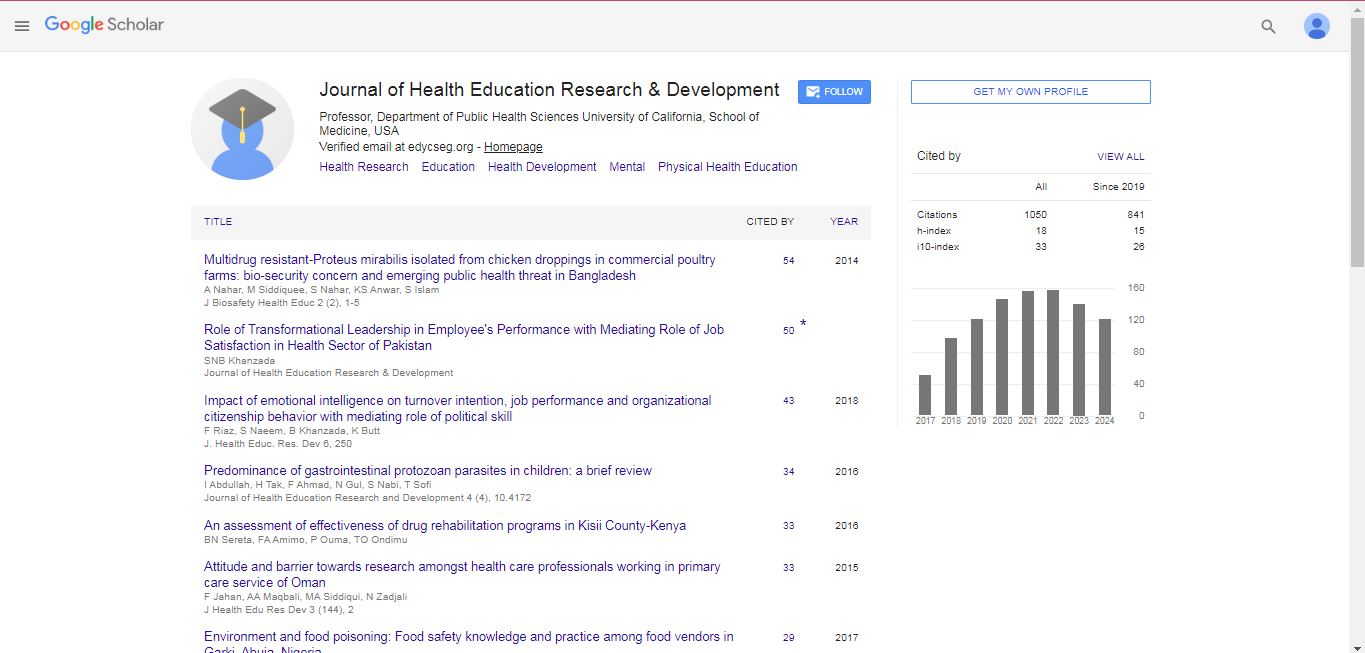Open the Homepage link
The image size is (1365, 653).
513,147
